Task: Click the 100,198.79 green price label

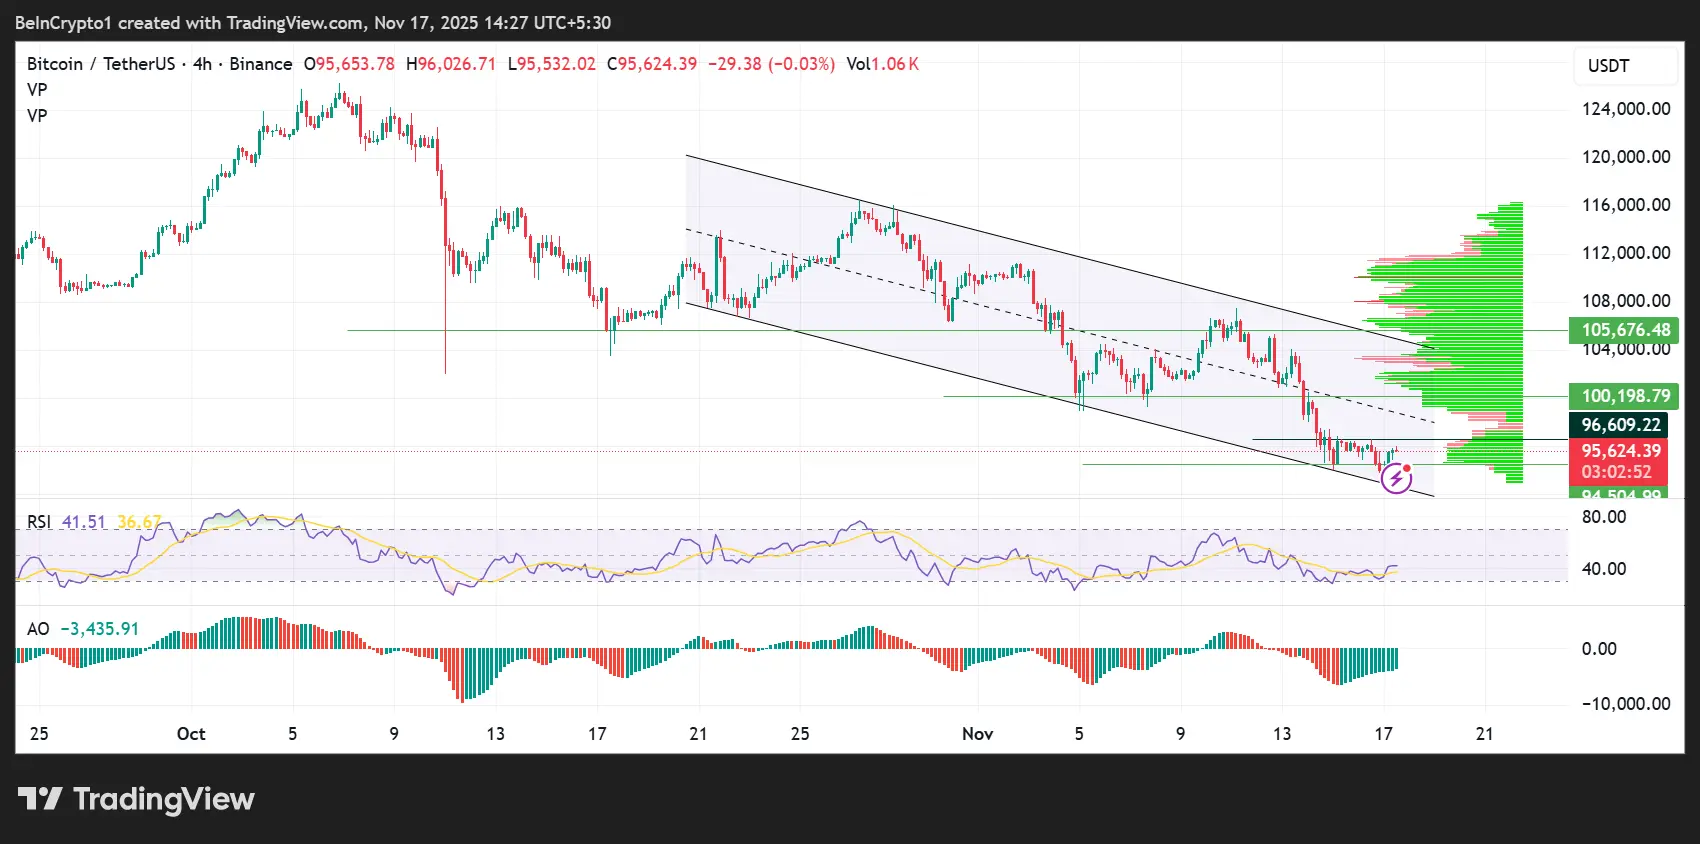Action: (1624, 396)
